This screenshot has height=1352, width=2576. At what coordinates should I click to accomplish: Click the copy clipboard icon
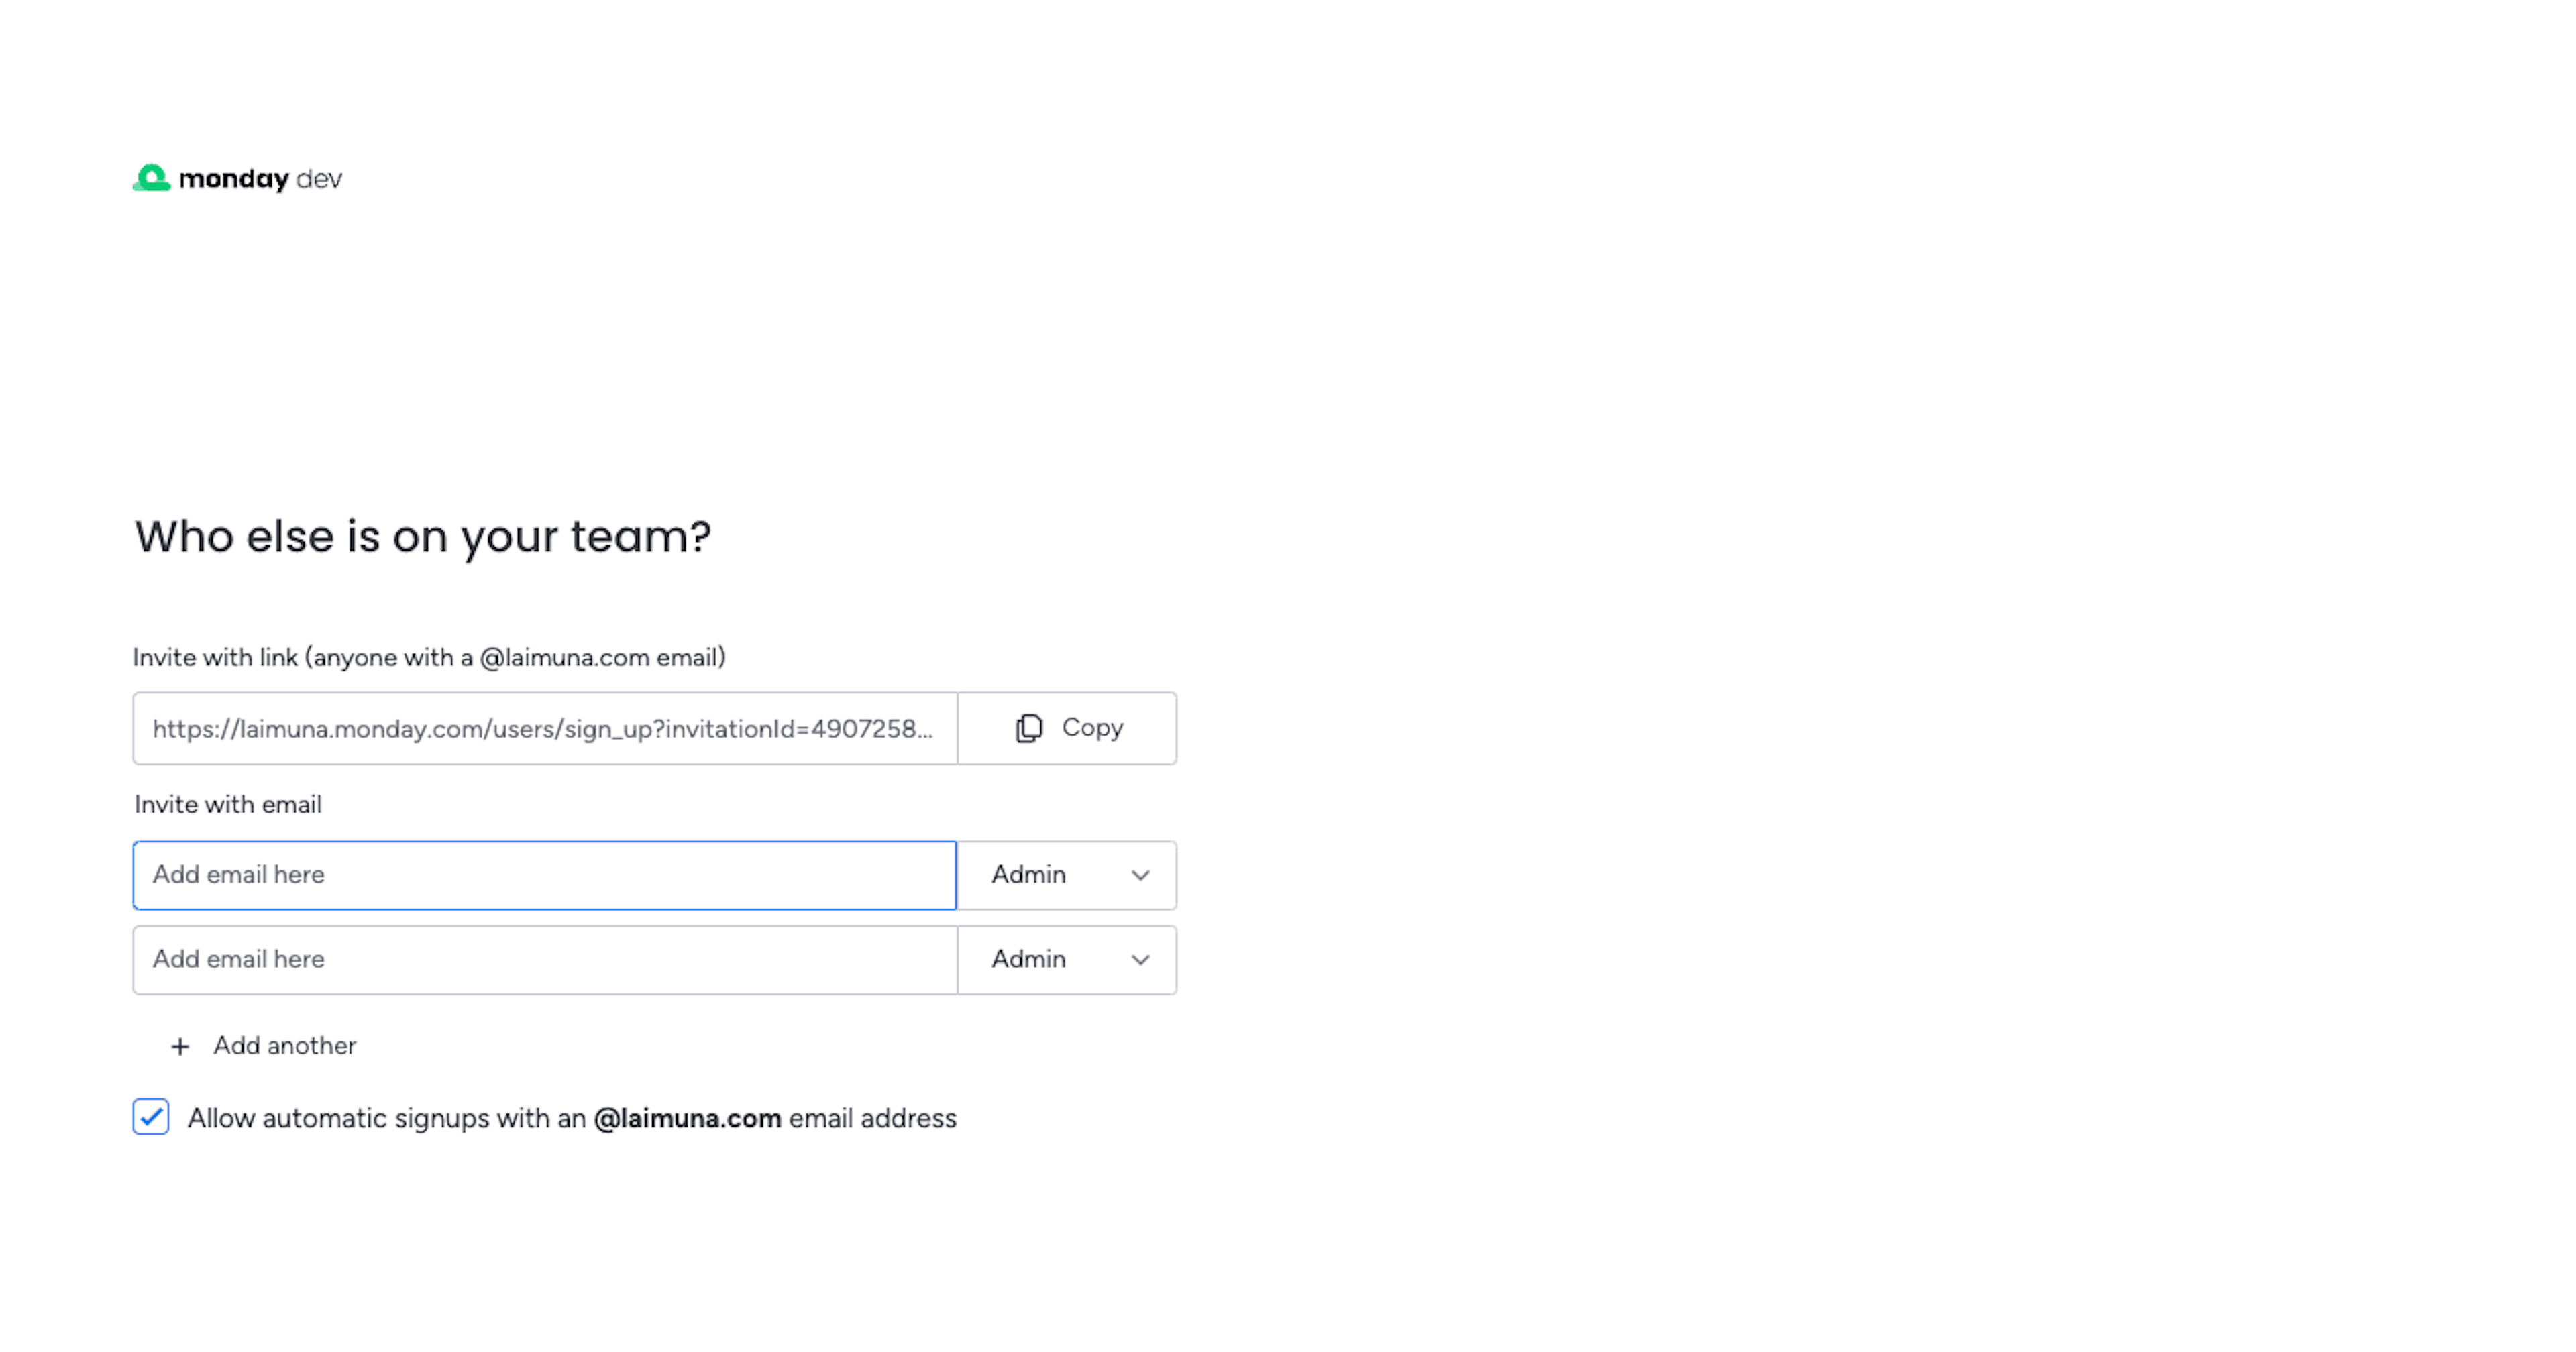coord(1028,728)
